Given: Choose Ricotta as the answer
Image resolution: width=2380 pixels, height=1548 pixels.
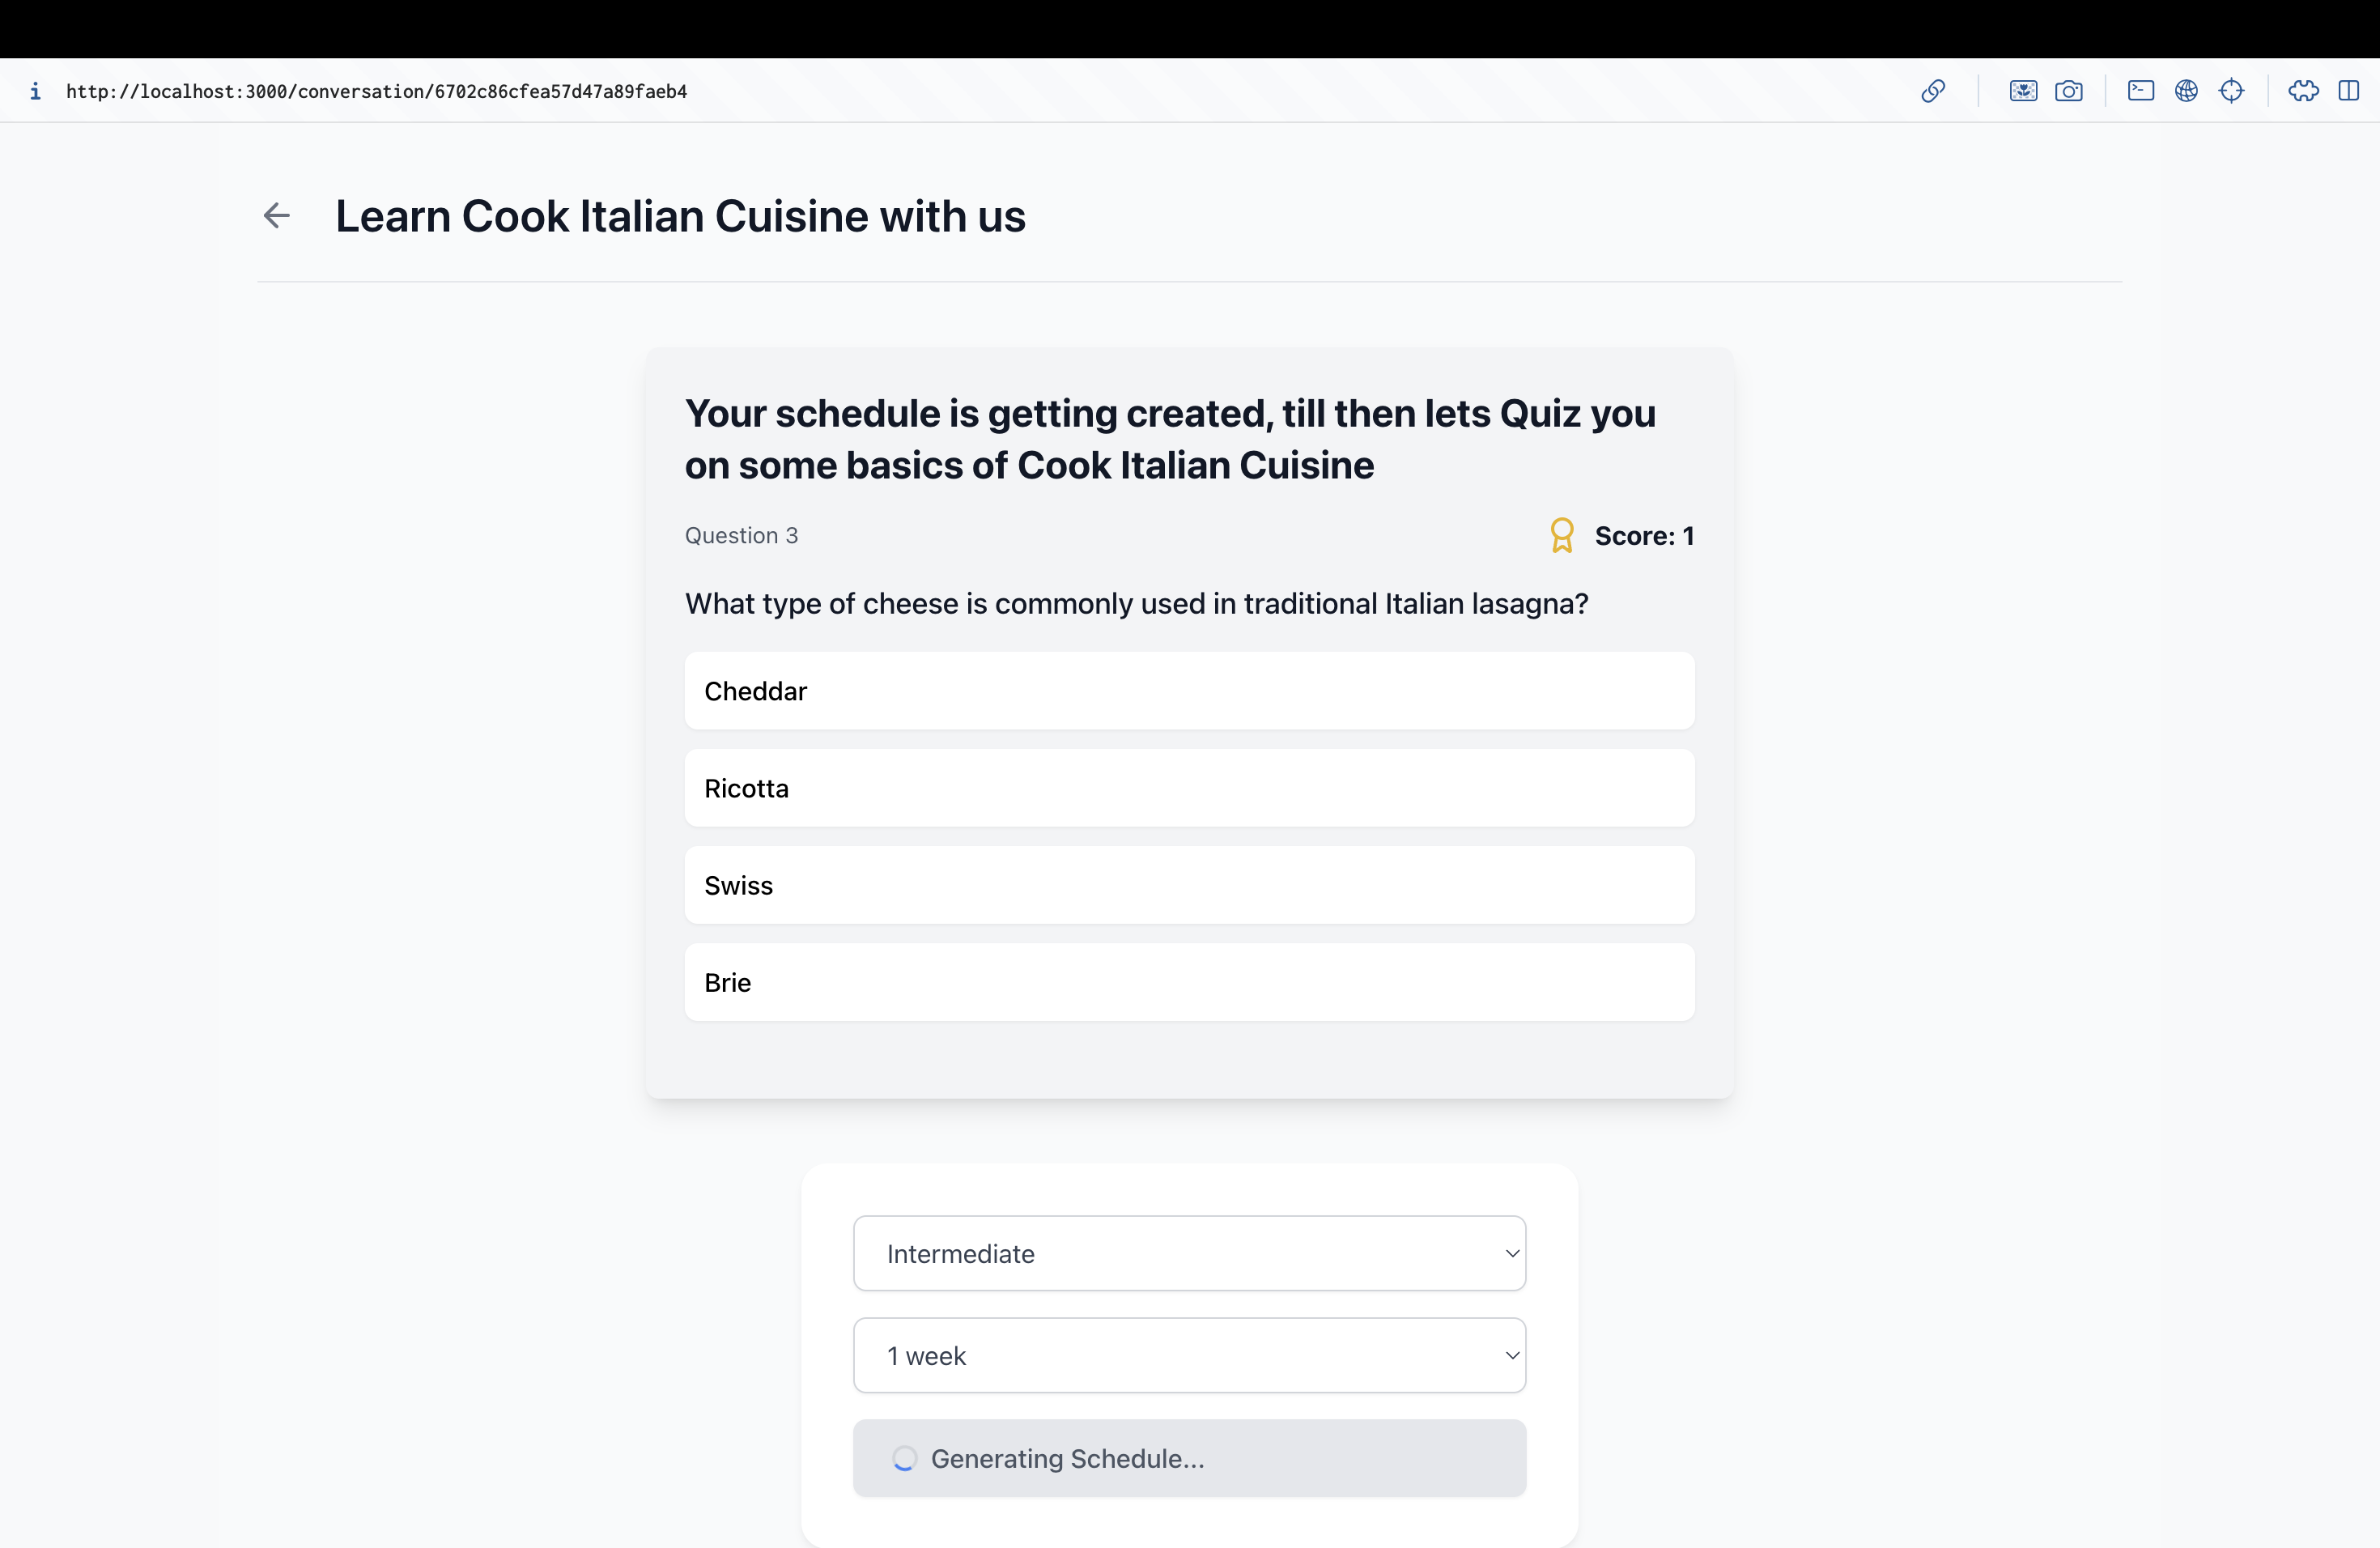Looking at the screenshot, I should (1189, 788).
